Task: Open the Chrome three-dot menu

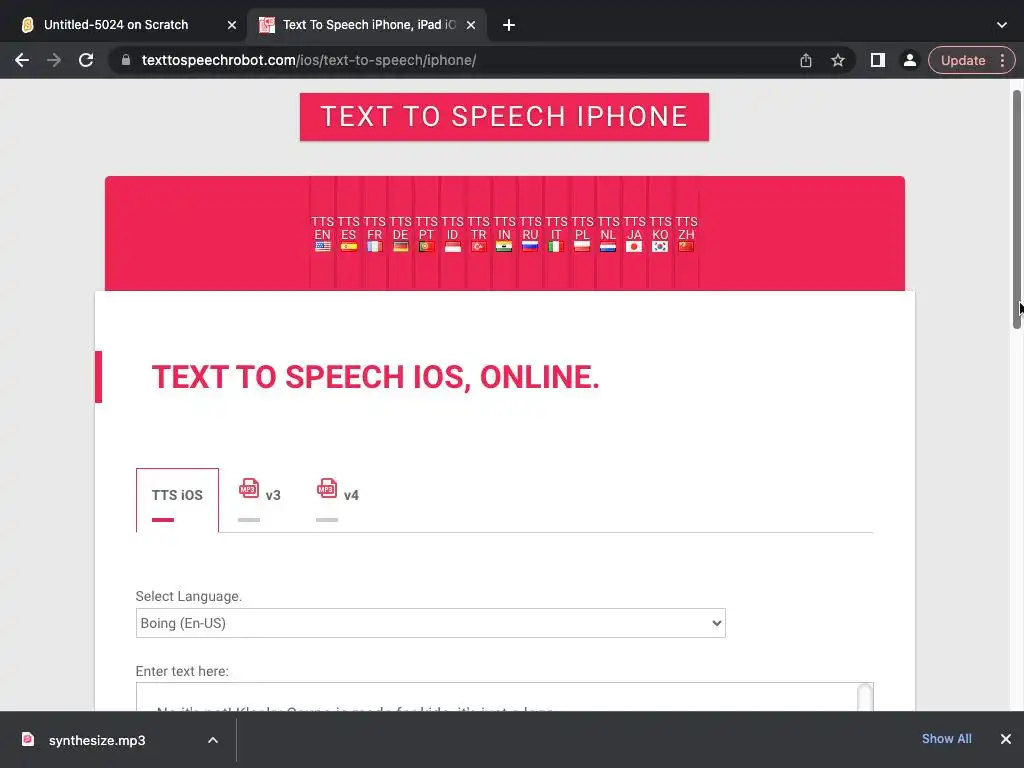Action: click(x=1002, y=60)
